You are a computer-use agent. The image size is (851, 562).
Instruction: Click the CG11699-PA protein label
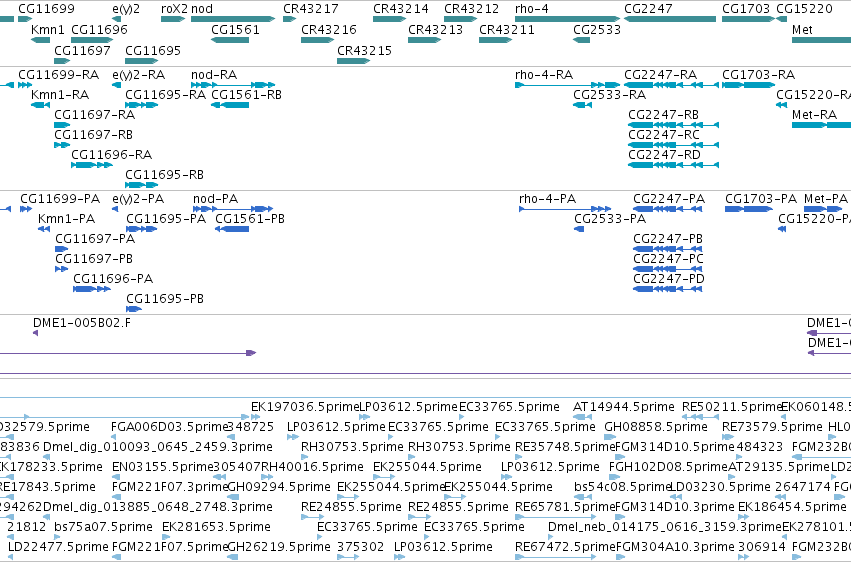point(60,199)
